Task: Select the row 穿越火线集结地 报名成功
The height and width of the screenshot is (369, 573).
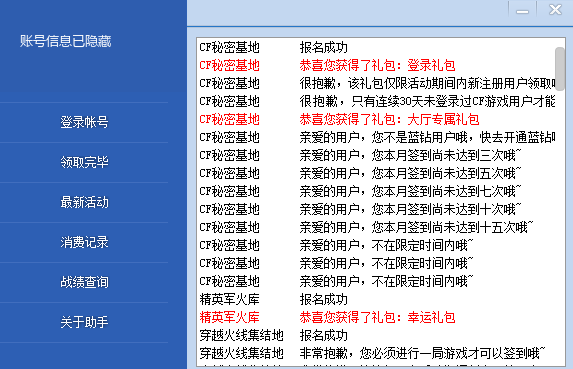Action: point(376,335)
